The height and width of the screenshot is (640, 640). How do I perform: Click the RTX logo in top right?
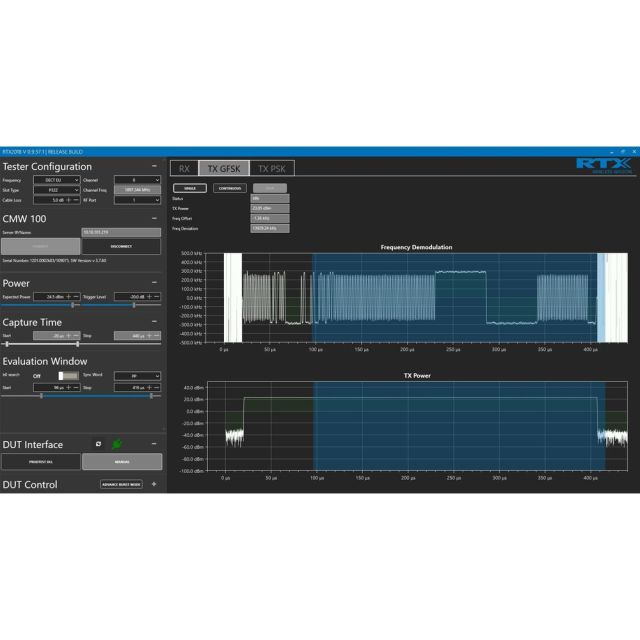pos(603,165)
